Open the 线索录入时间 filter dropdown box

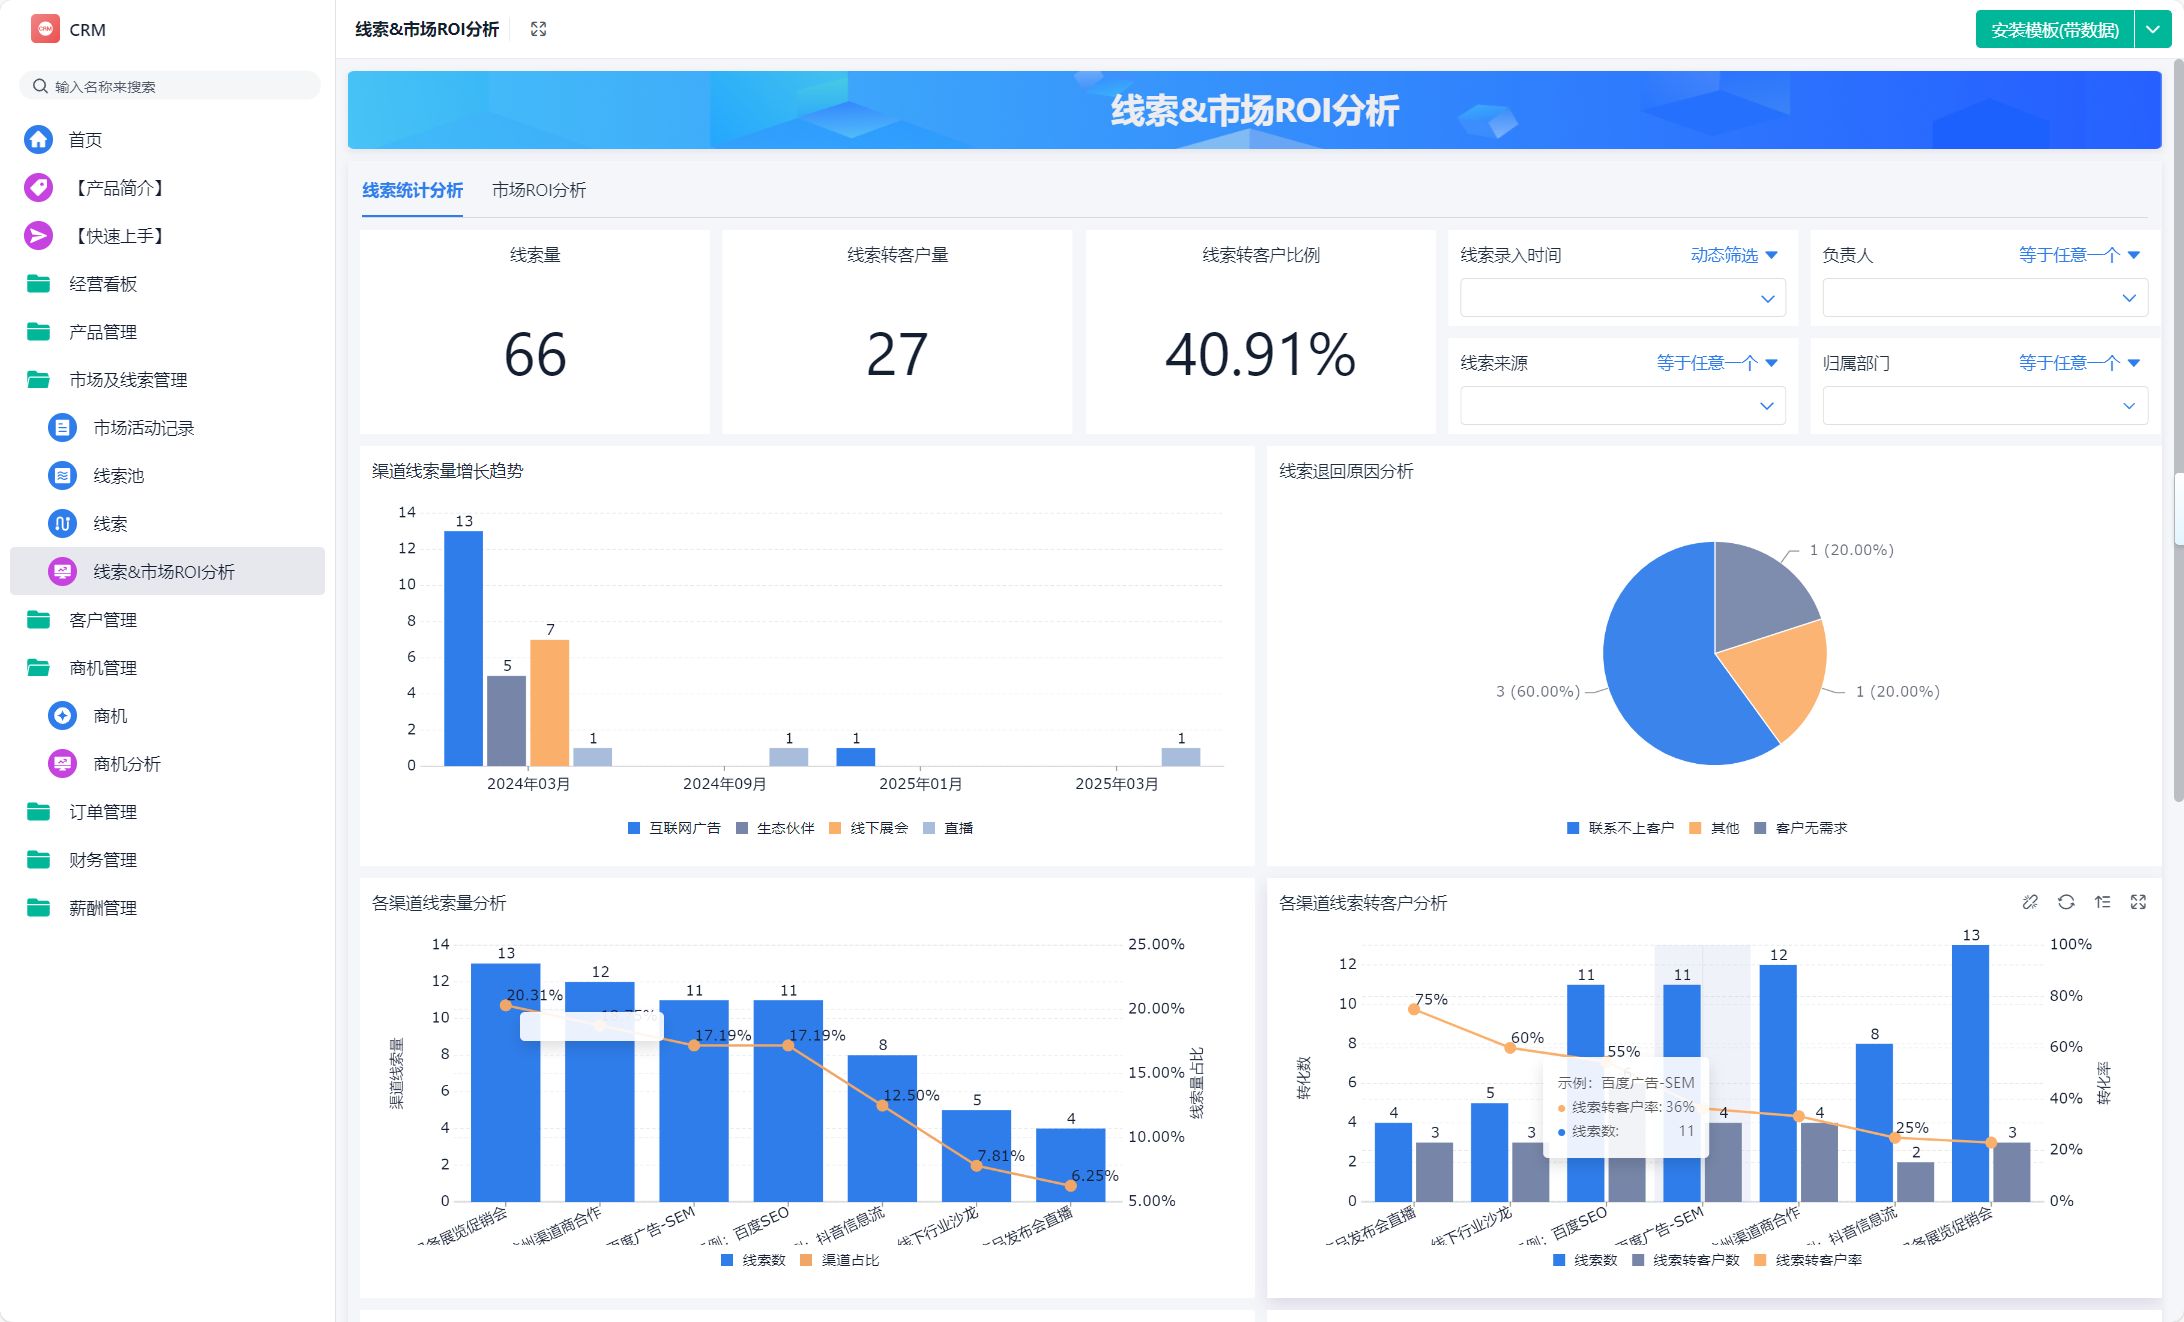tap(1622, 298)
